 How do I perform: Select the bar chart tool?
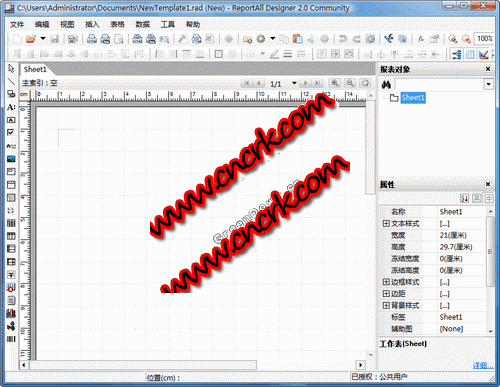click(11, 313)
